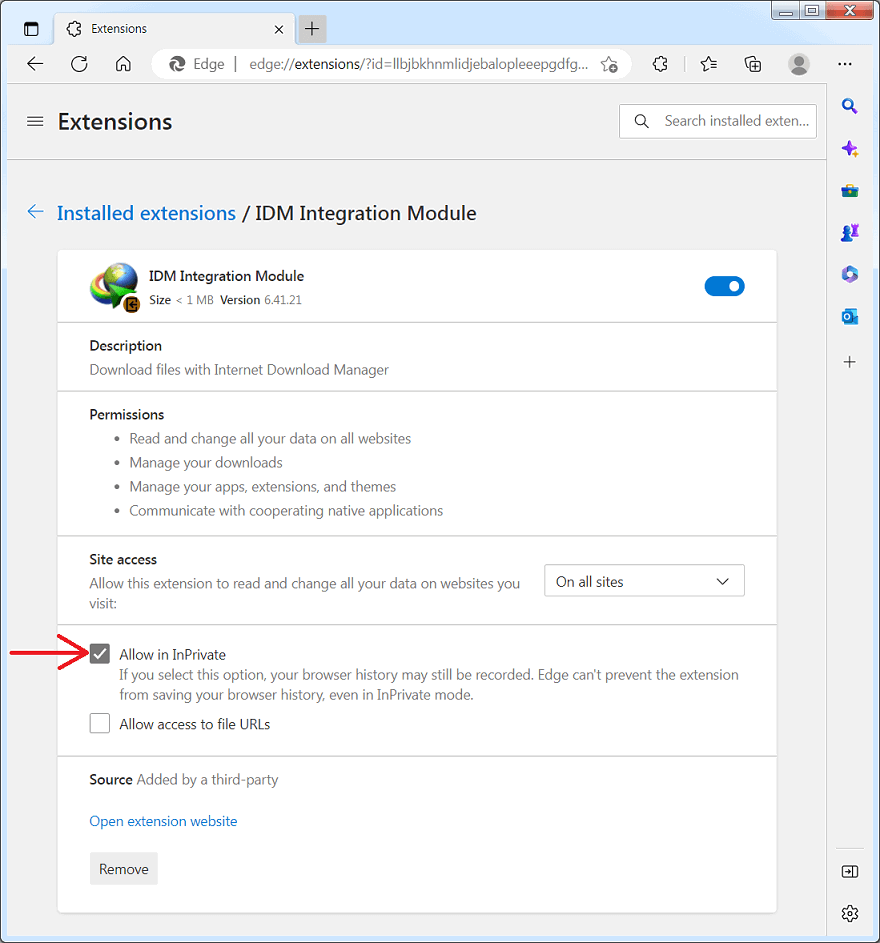Open the Installed extensions breadcrumb link
The height and width of the screenshot is (943, 880).
[146, 213]
